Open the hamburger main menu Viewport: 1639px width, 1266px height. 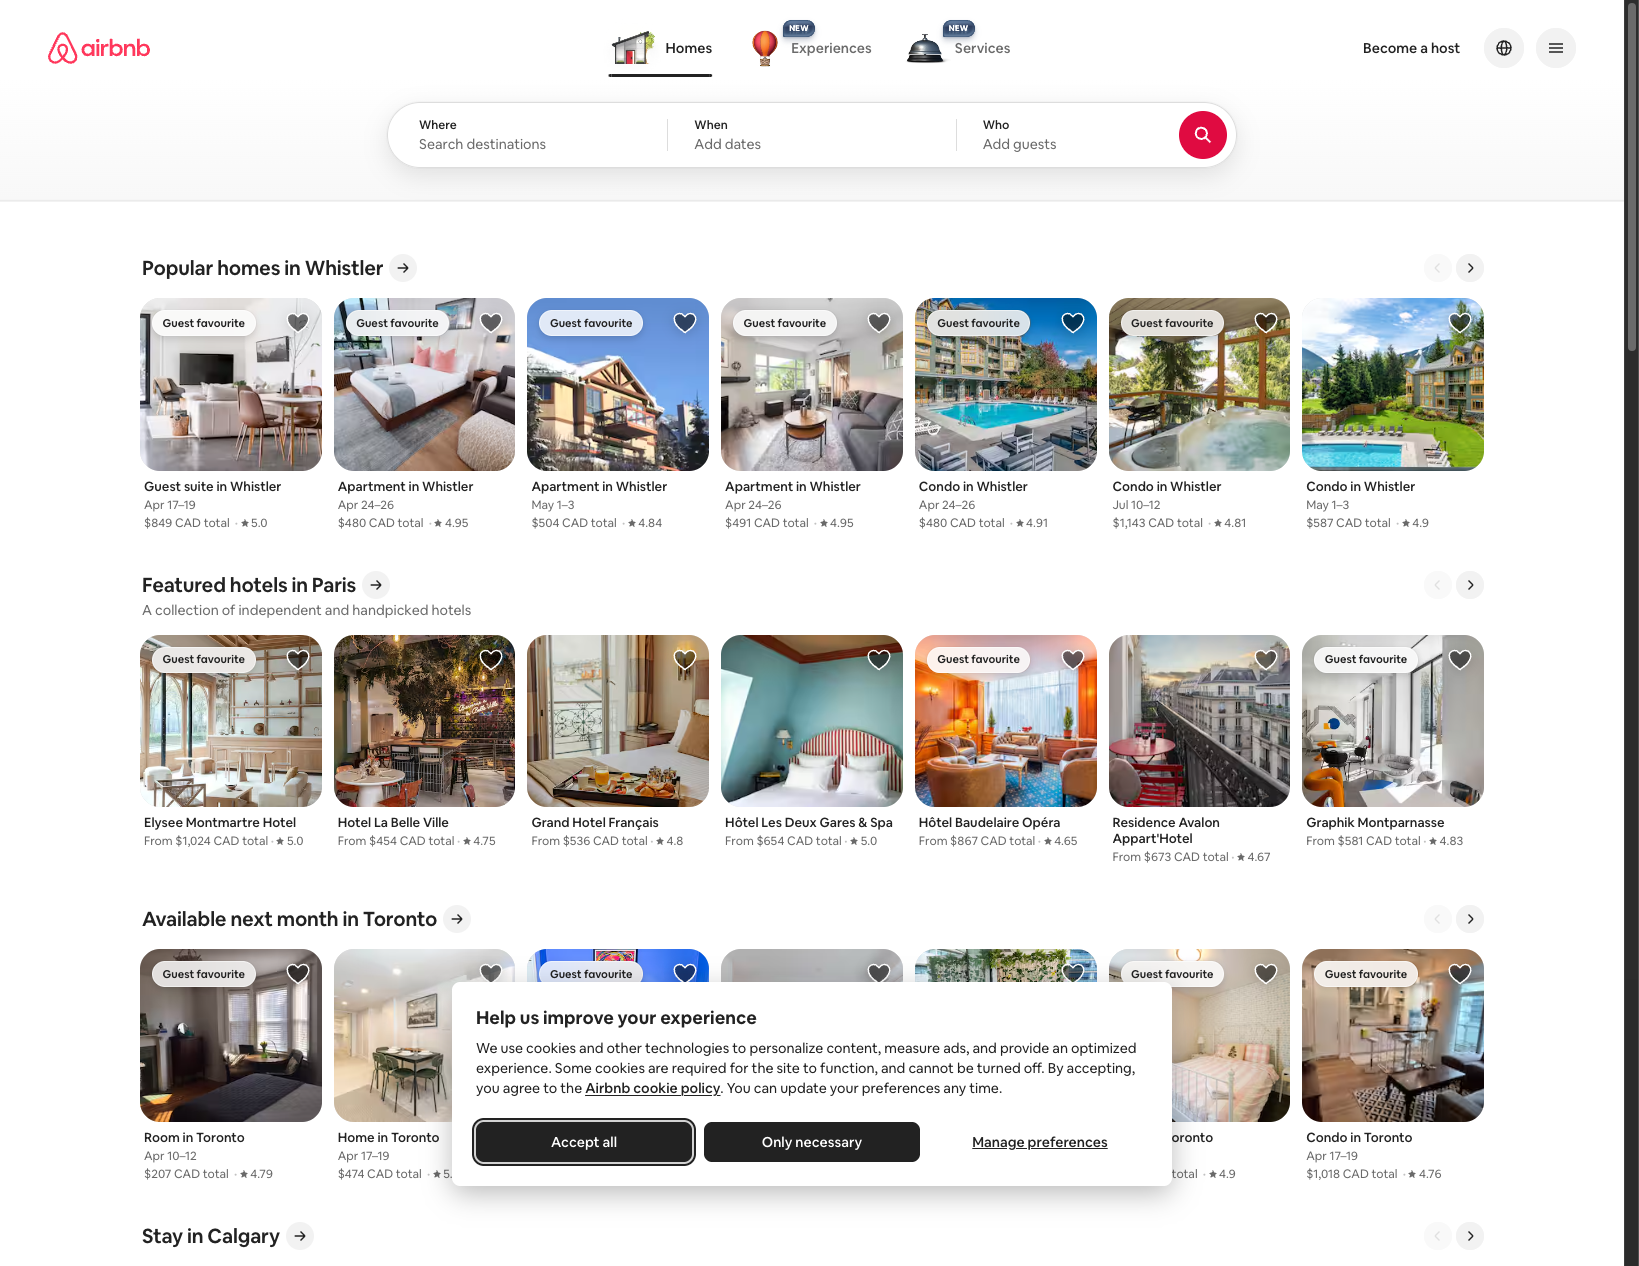click(1555, 48)
